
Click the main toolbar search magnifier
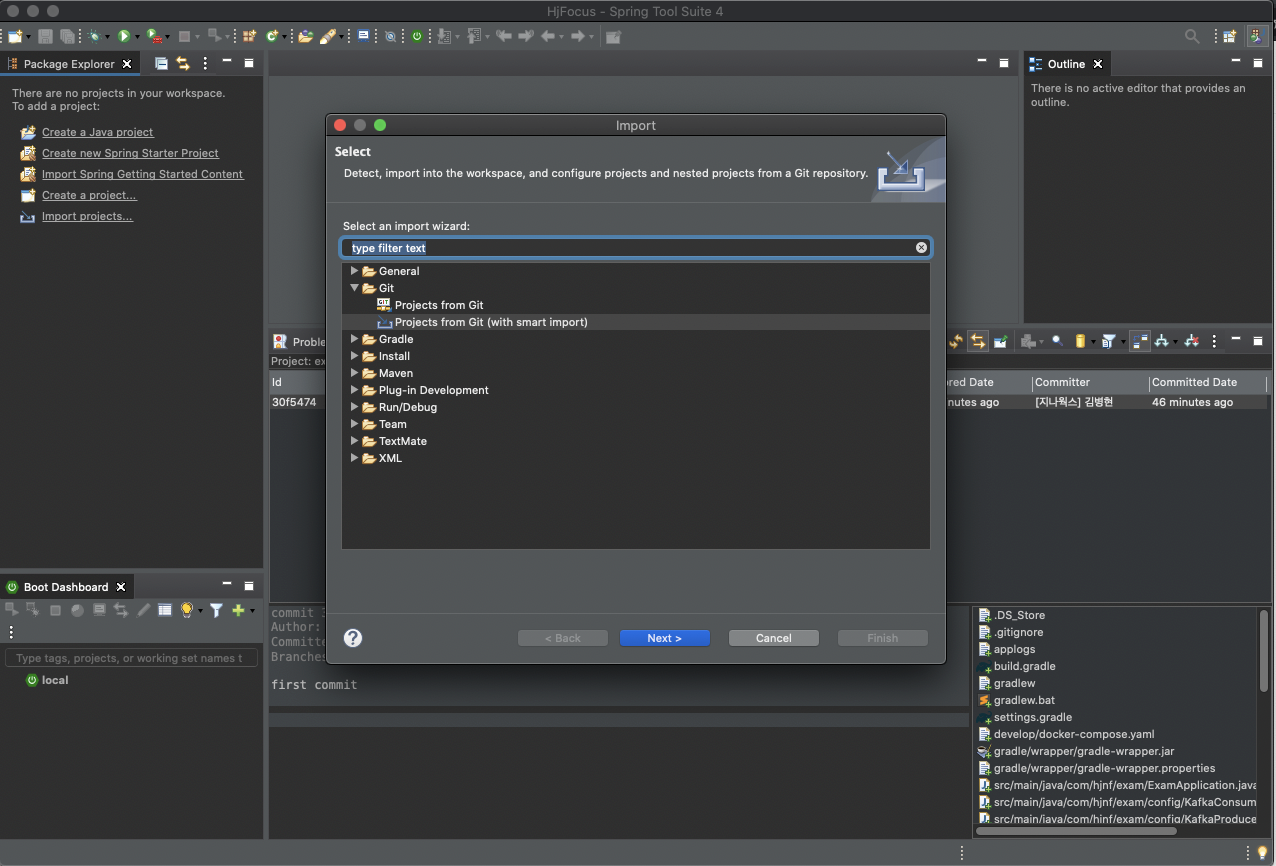[1192, 36]
